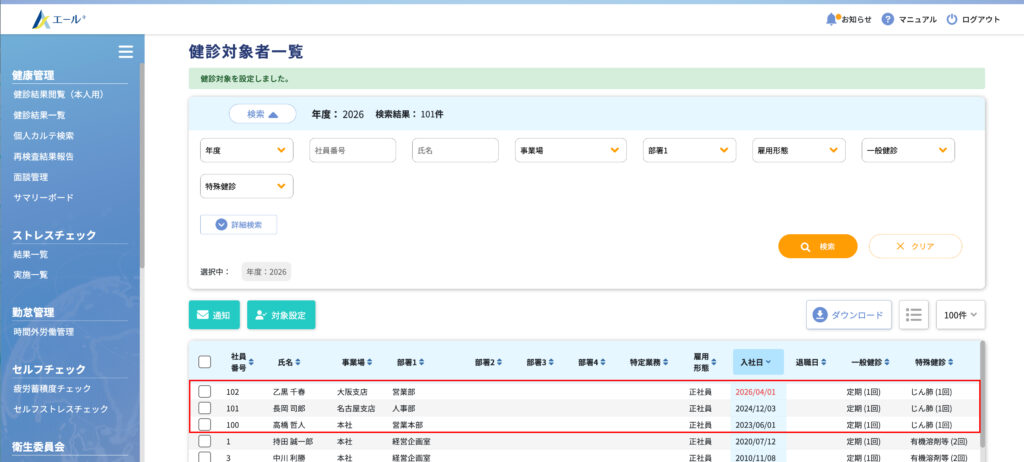This screenshot has height=462, width=1024.
Task: Sort by 社員番号 column arrows
Action: click(251, 362)
